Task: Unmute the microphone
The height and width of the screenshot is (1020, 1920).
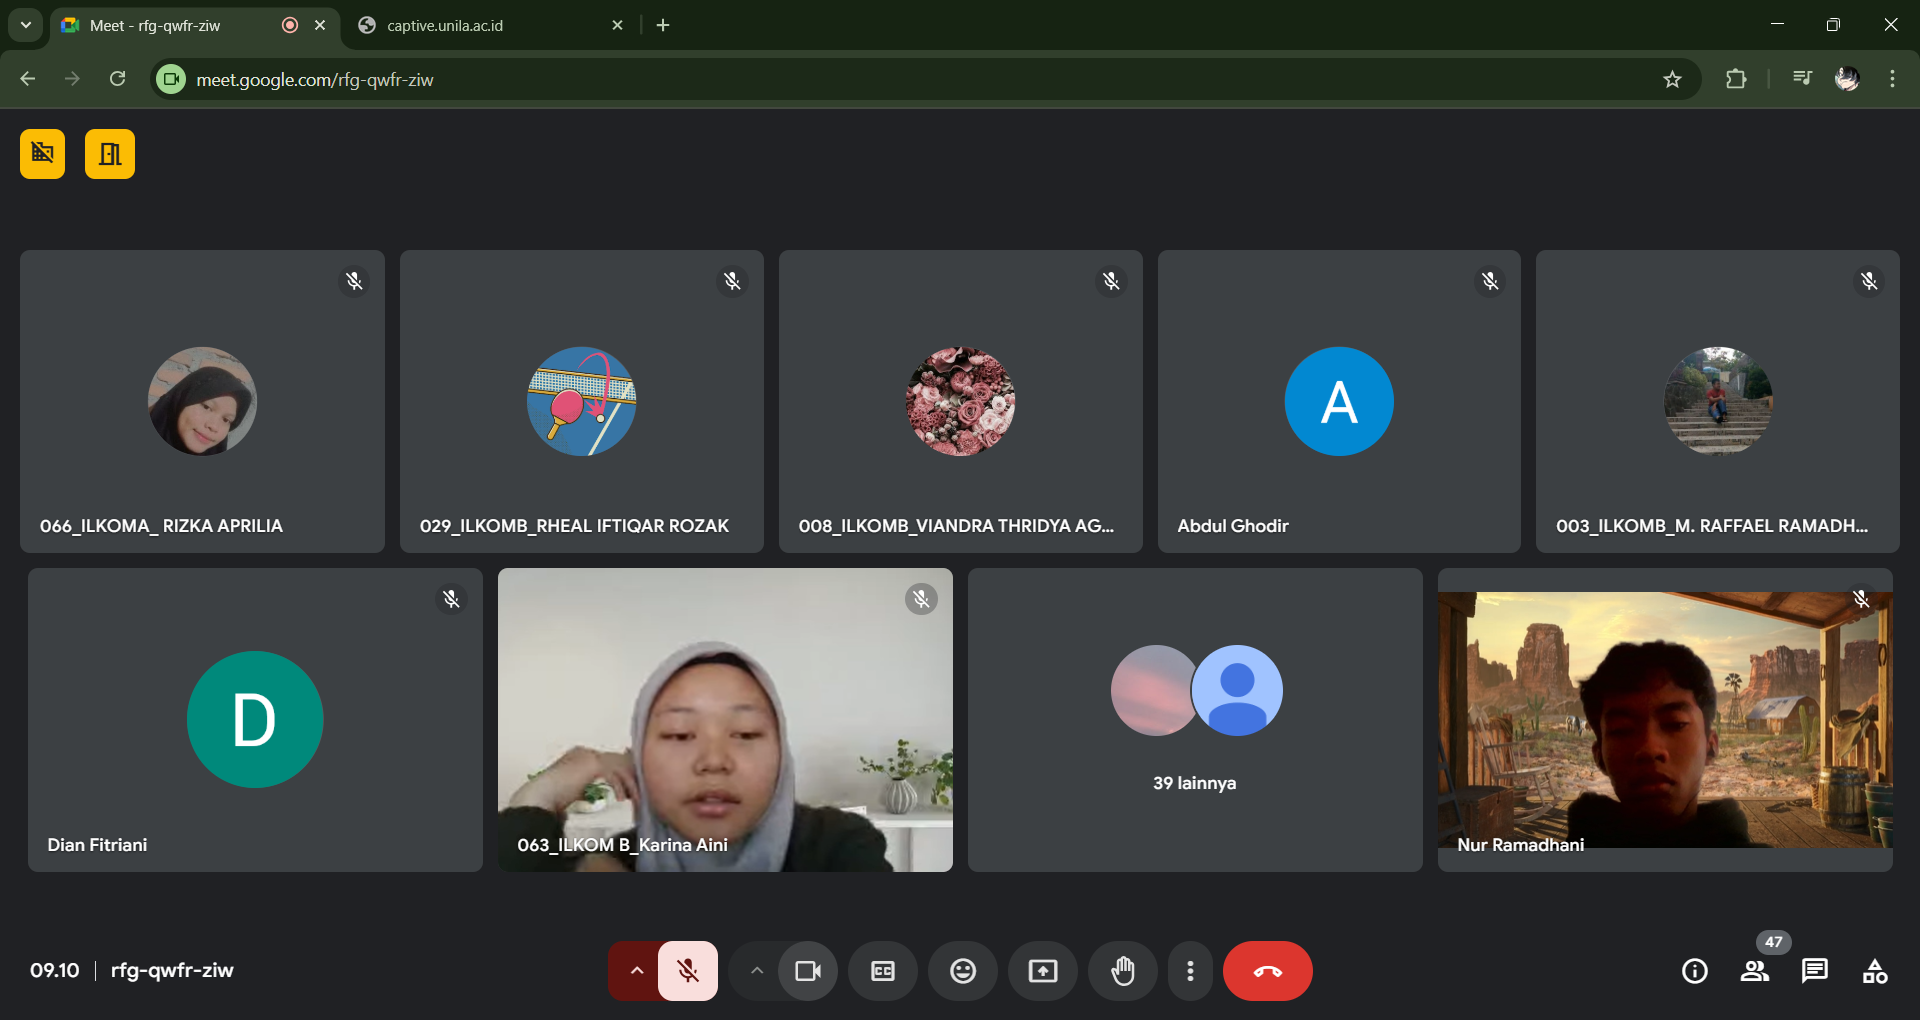Action: pos(688,971)
